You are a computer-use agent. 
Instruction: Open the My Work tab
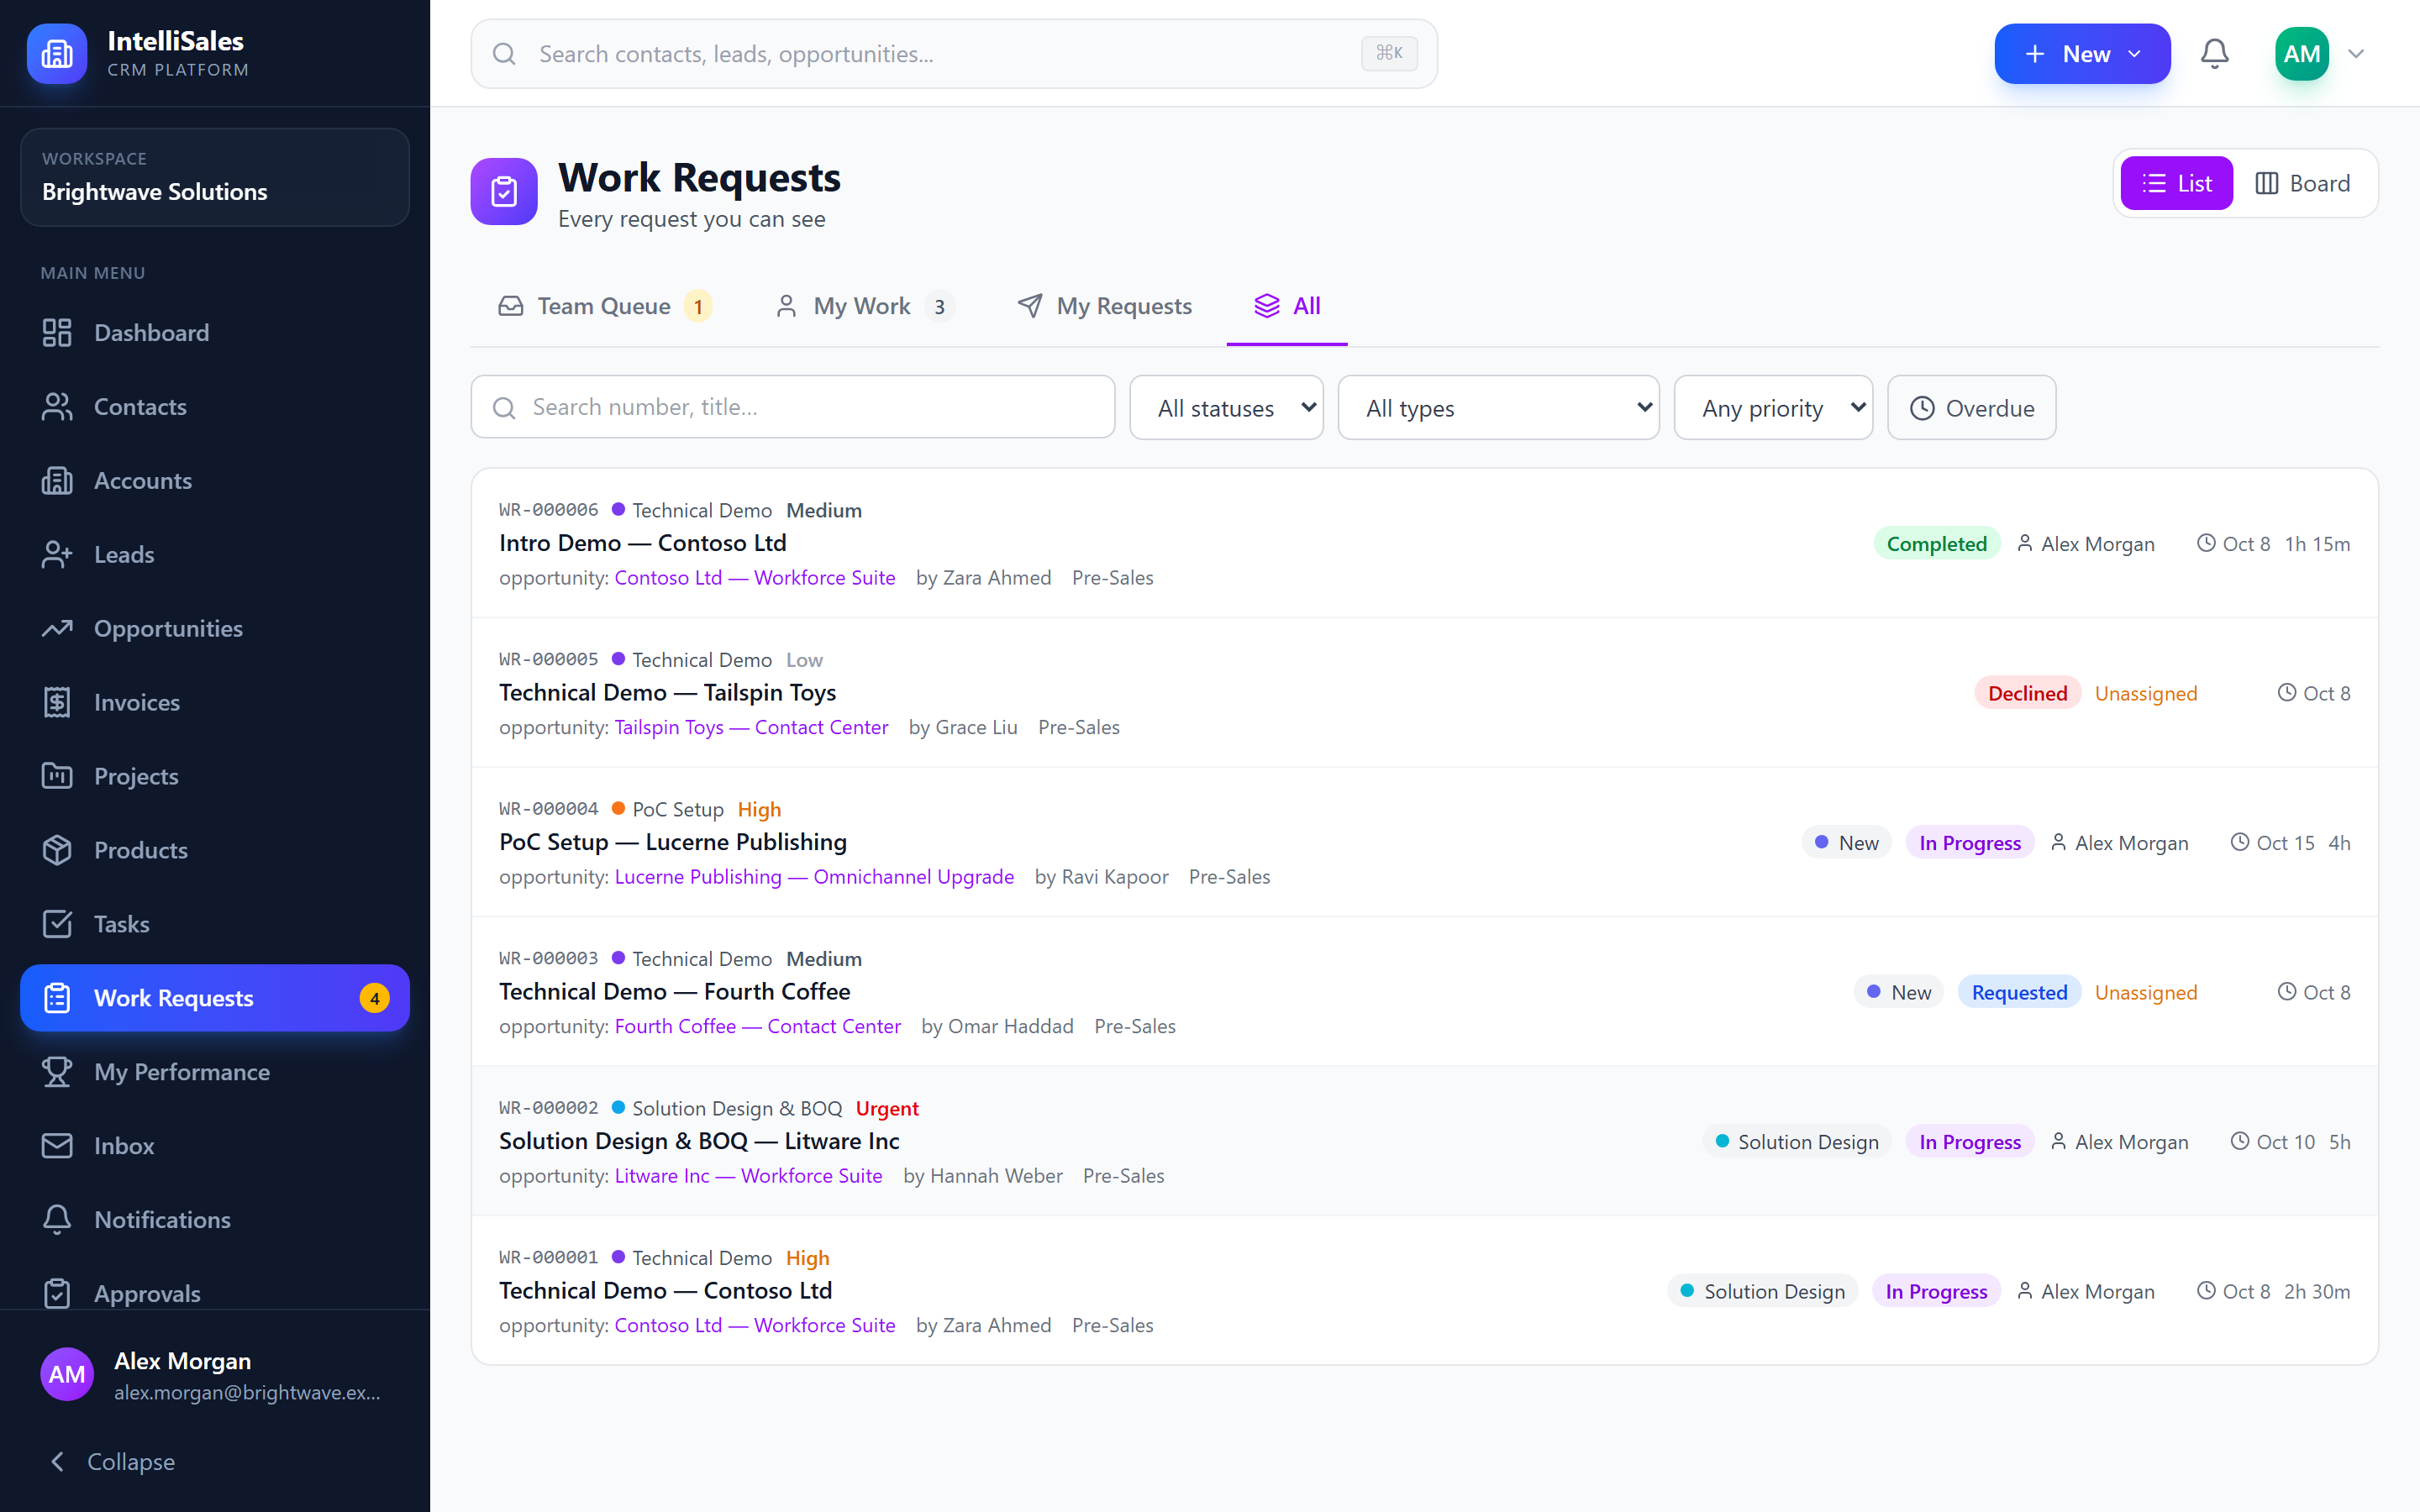coord(863,306)
